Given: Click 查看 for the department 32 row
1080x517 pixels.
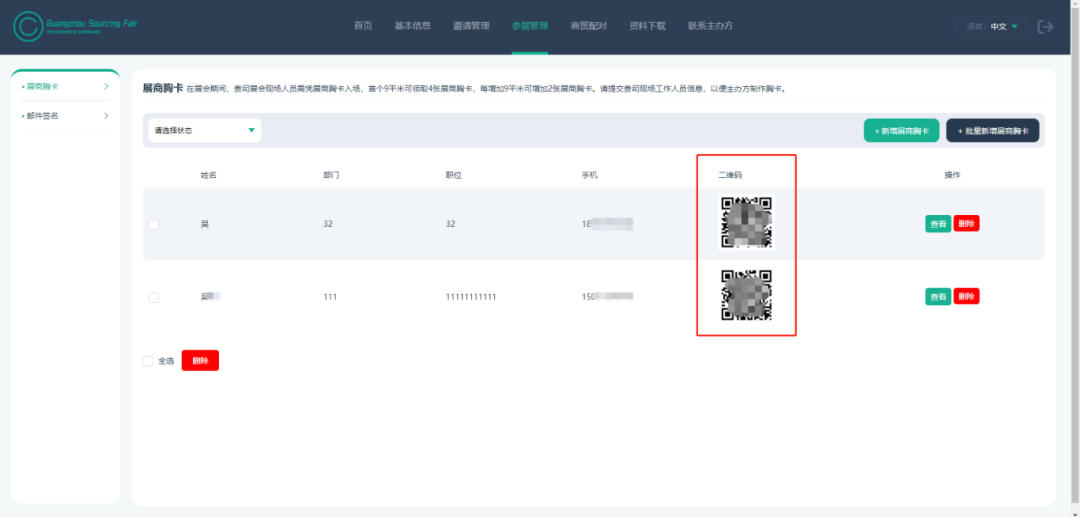Looking at the screenshot, I should click(x=937, y=224).
